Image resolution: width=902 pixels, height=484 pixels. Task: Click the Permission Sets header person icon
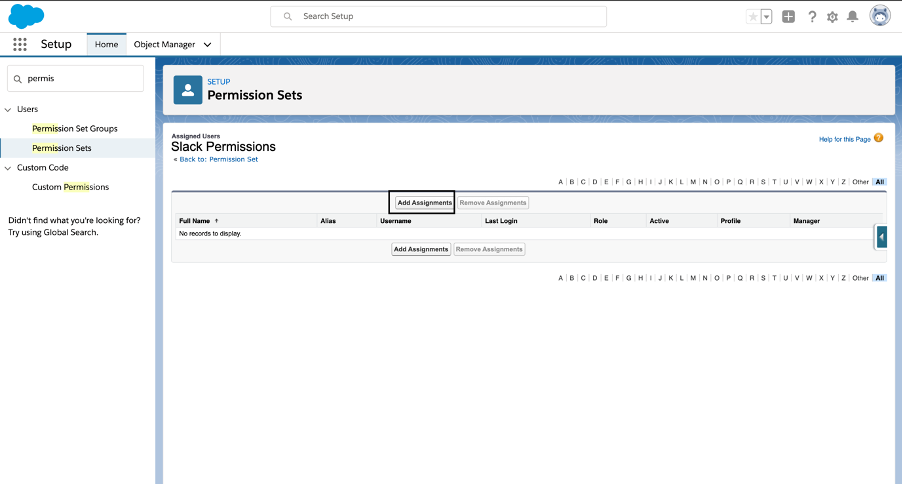pos(188,90)
